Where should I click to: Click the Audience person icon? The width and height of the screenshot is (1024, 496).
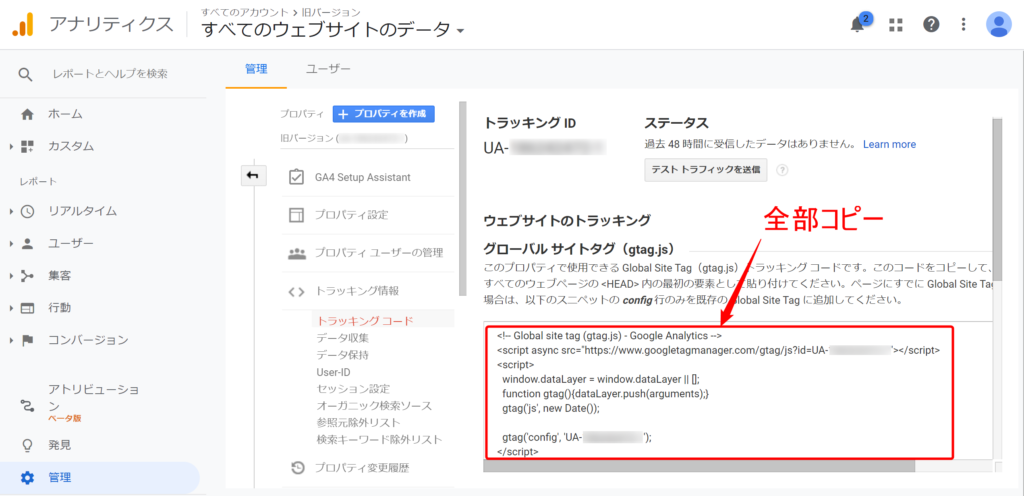27,243
